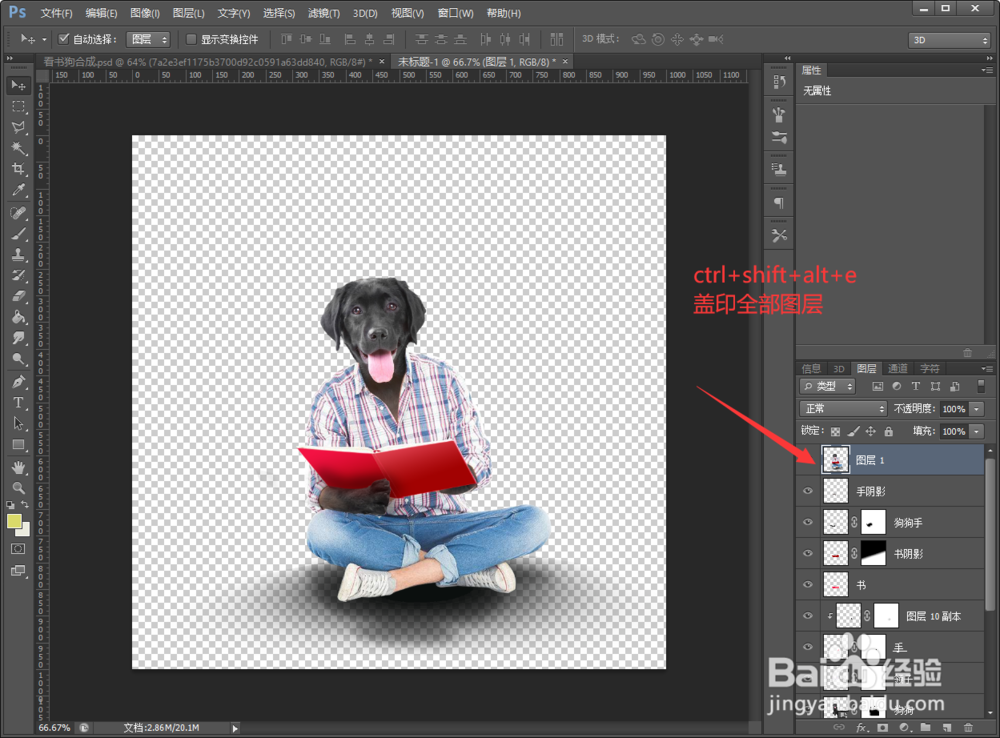Image resolution: width=1000 pixels, height=738 pixels.
Task: Hide the 图层 10 副本 layer
Action: (x=807, y=616)
